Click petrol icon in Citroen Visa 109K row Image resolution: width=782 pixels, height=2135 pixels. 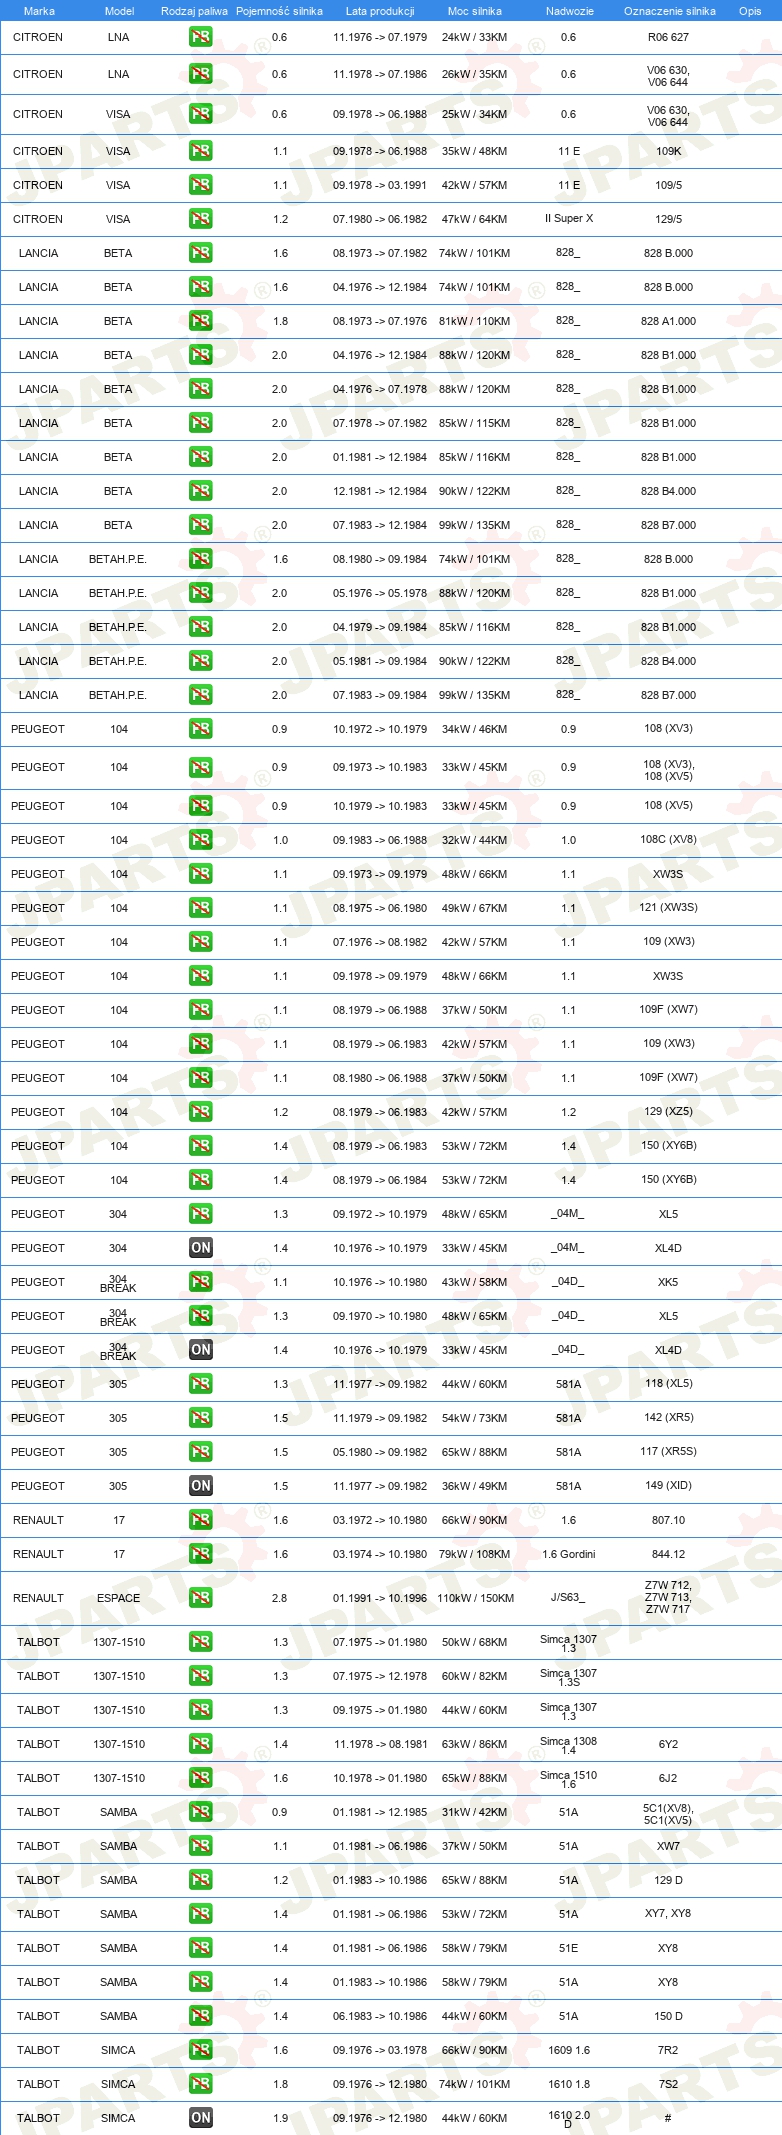tap(200, 151)
